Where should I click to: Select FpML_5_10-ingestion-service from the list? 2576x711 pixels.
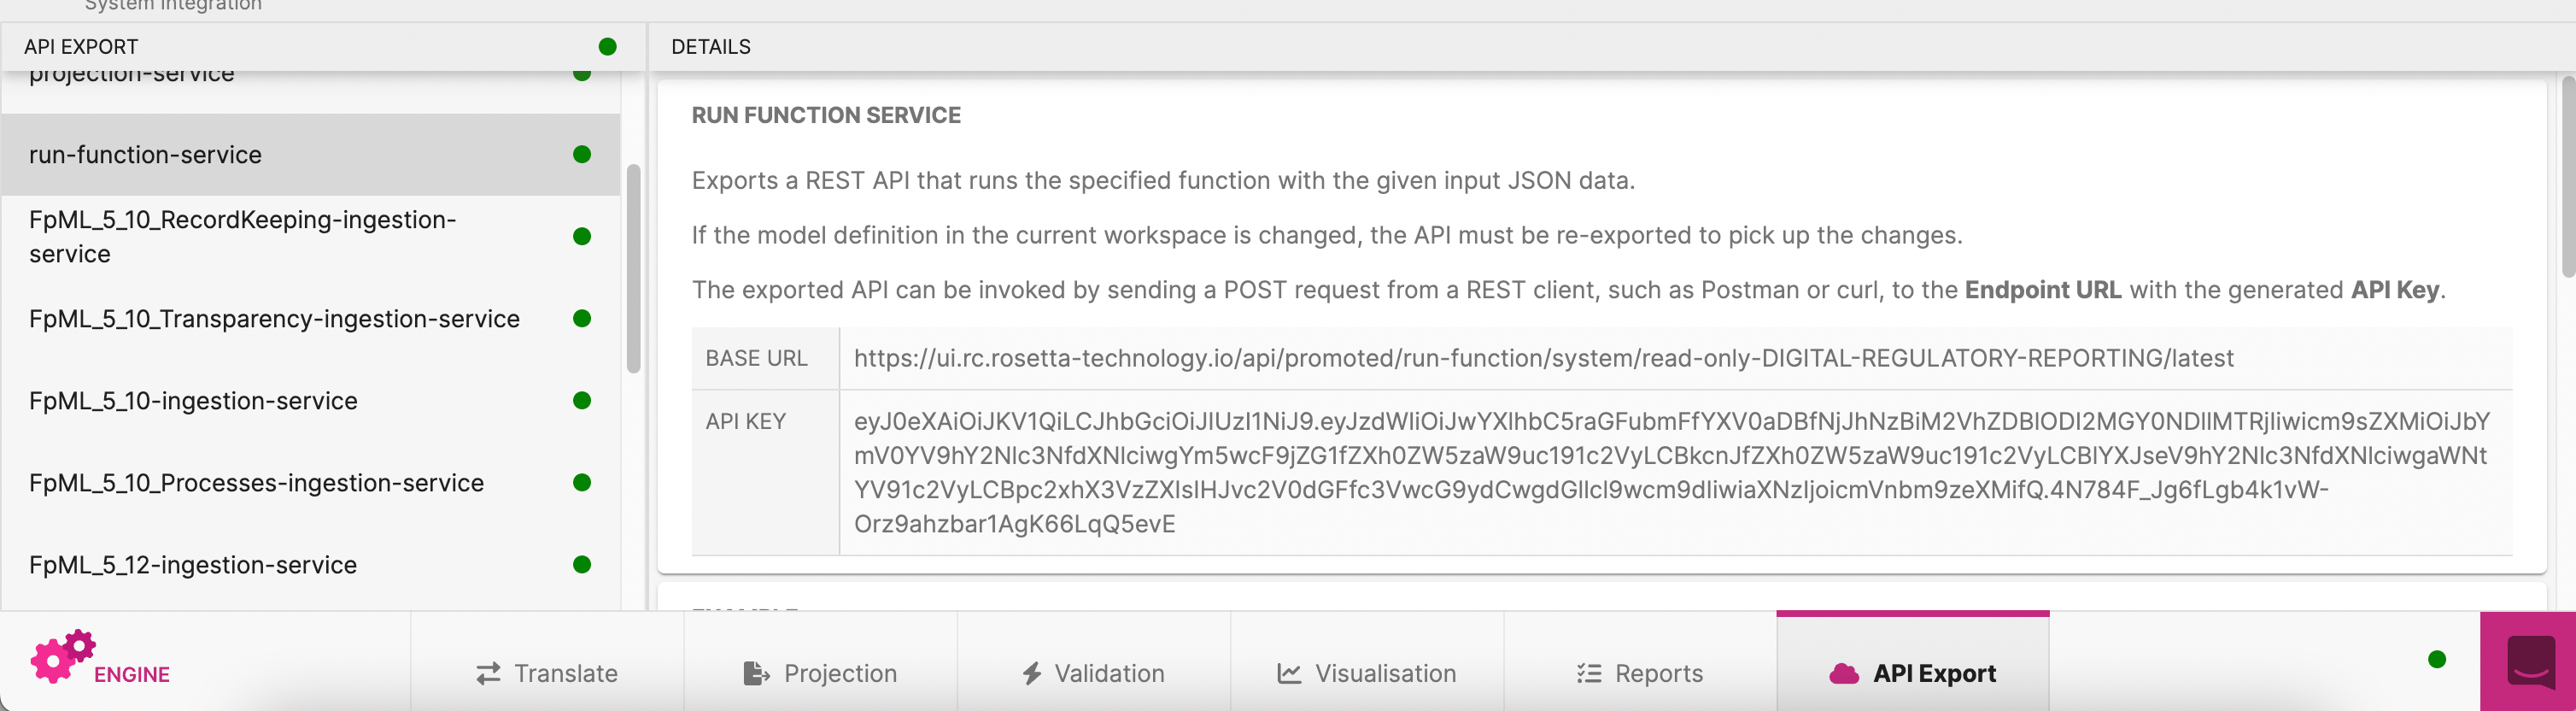click(x=193, y=400)
